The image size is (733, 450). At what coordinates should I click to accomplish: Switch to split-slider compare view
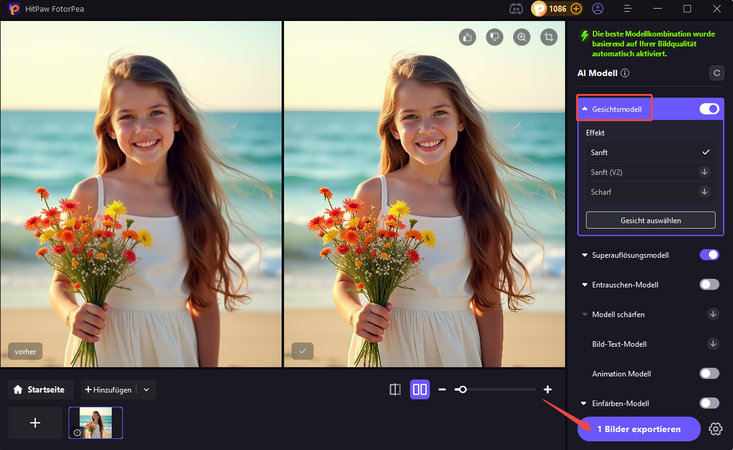(x=395, y=389)
